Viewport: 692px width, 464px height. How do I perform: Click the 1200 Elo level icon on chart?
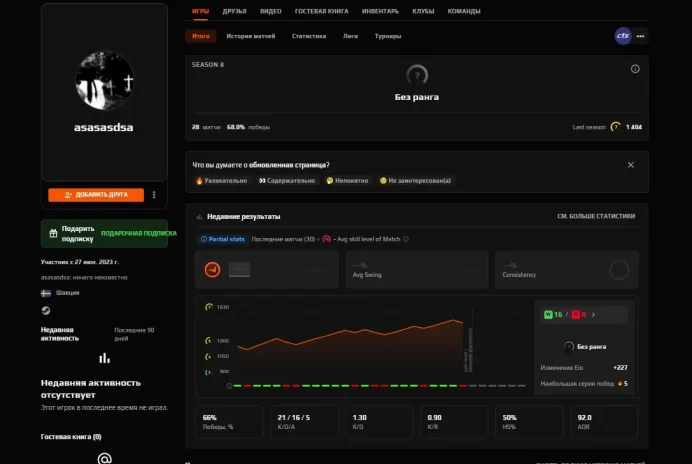[208, 341]
